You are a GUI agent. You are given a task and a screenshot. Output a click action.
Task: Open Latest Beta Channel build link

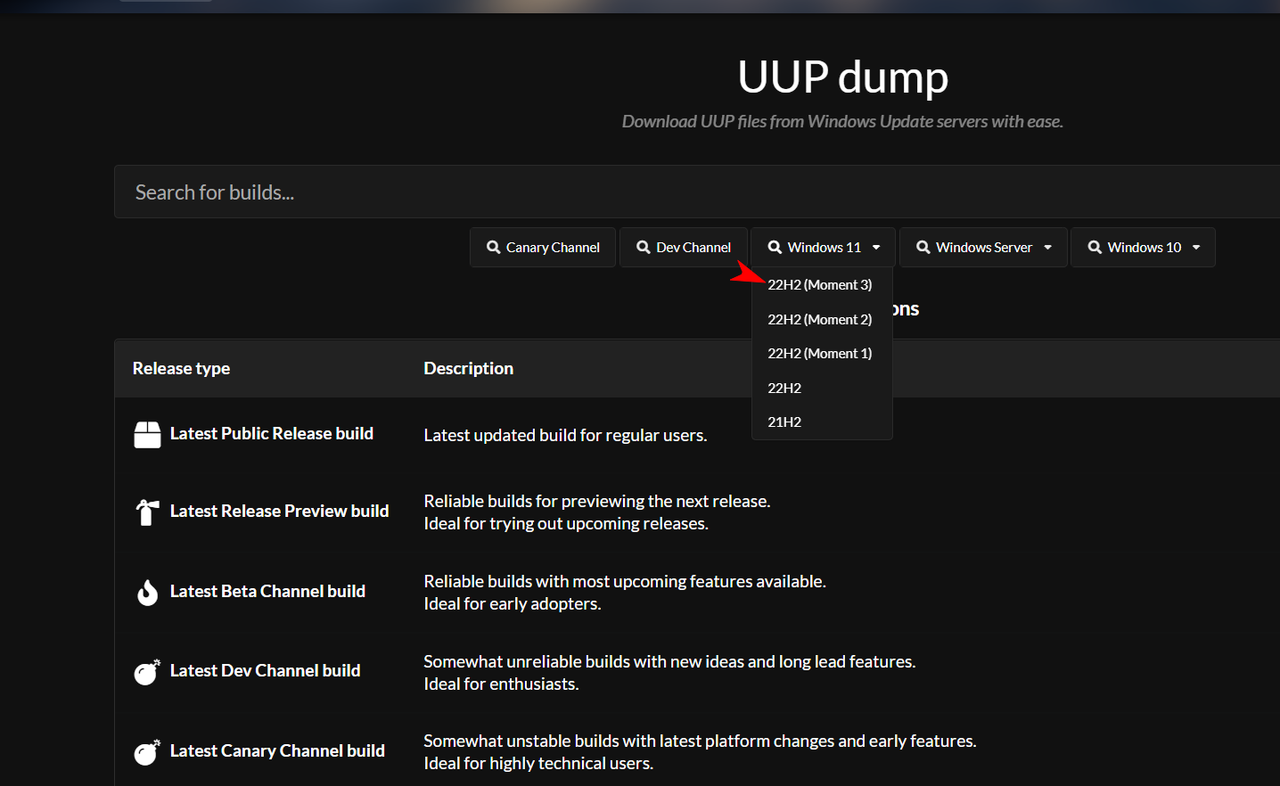268,591
